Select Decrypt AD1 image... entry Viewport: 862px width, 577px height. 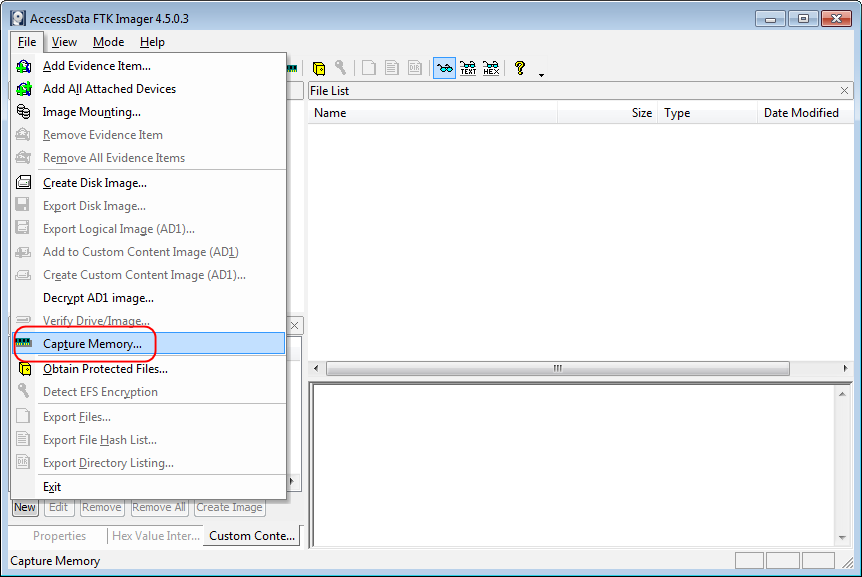[x=148, y=298]
